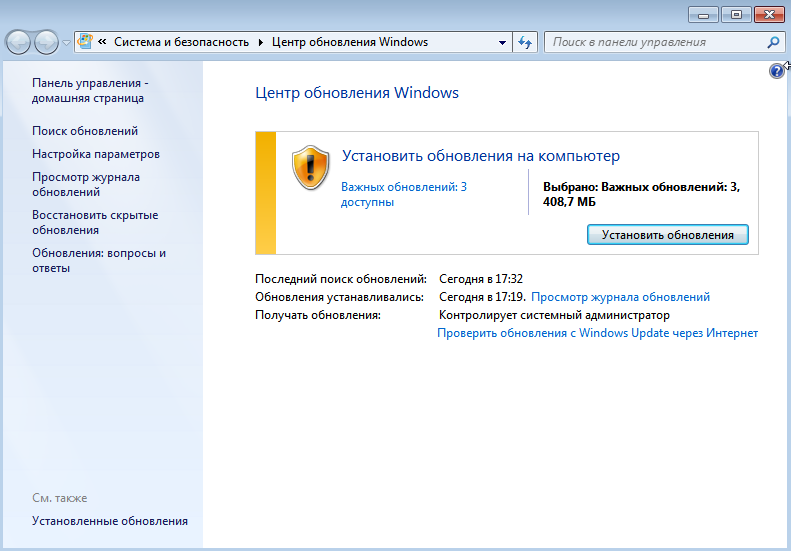This screenshot has width=791, height=551.
Task: Click the 'Установить обновления' button
Action: (x=667, y=235)
